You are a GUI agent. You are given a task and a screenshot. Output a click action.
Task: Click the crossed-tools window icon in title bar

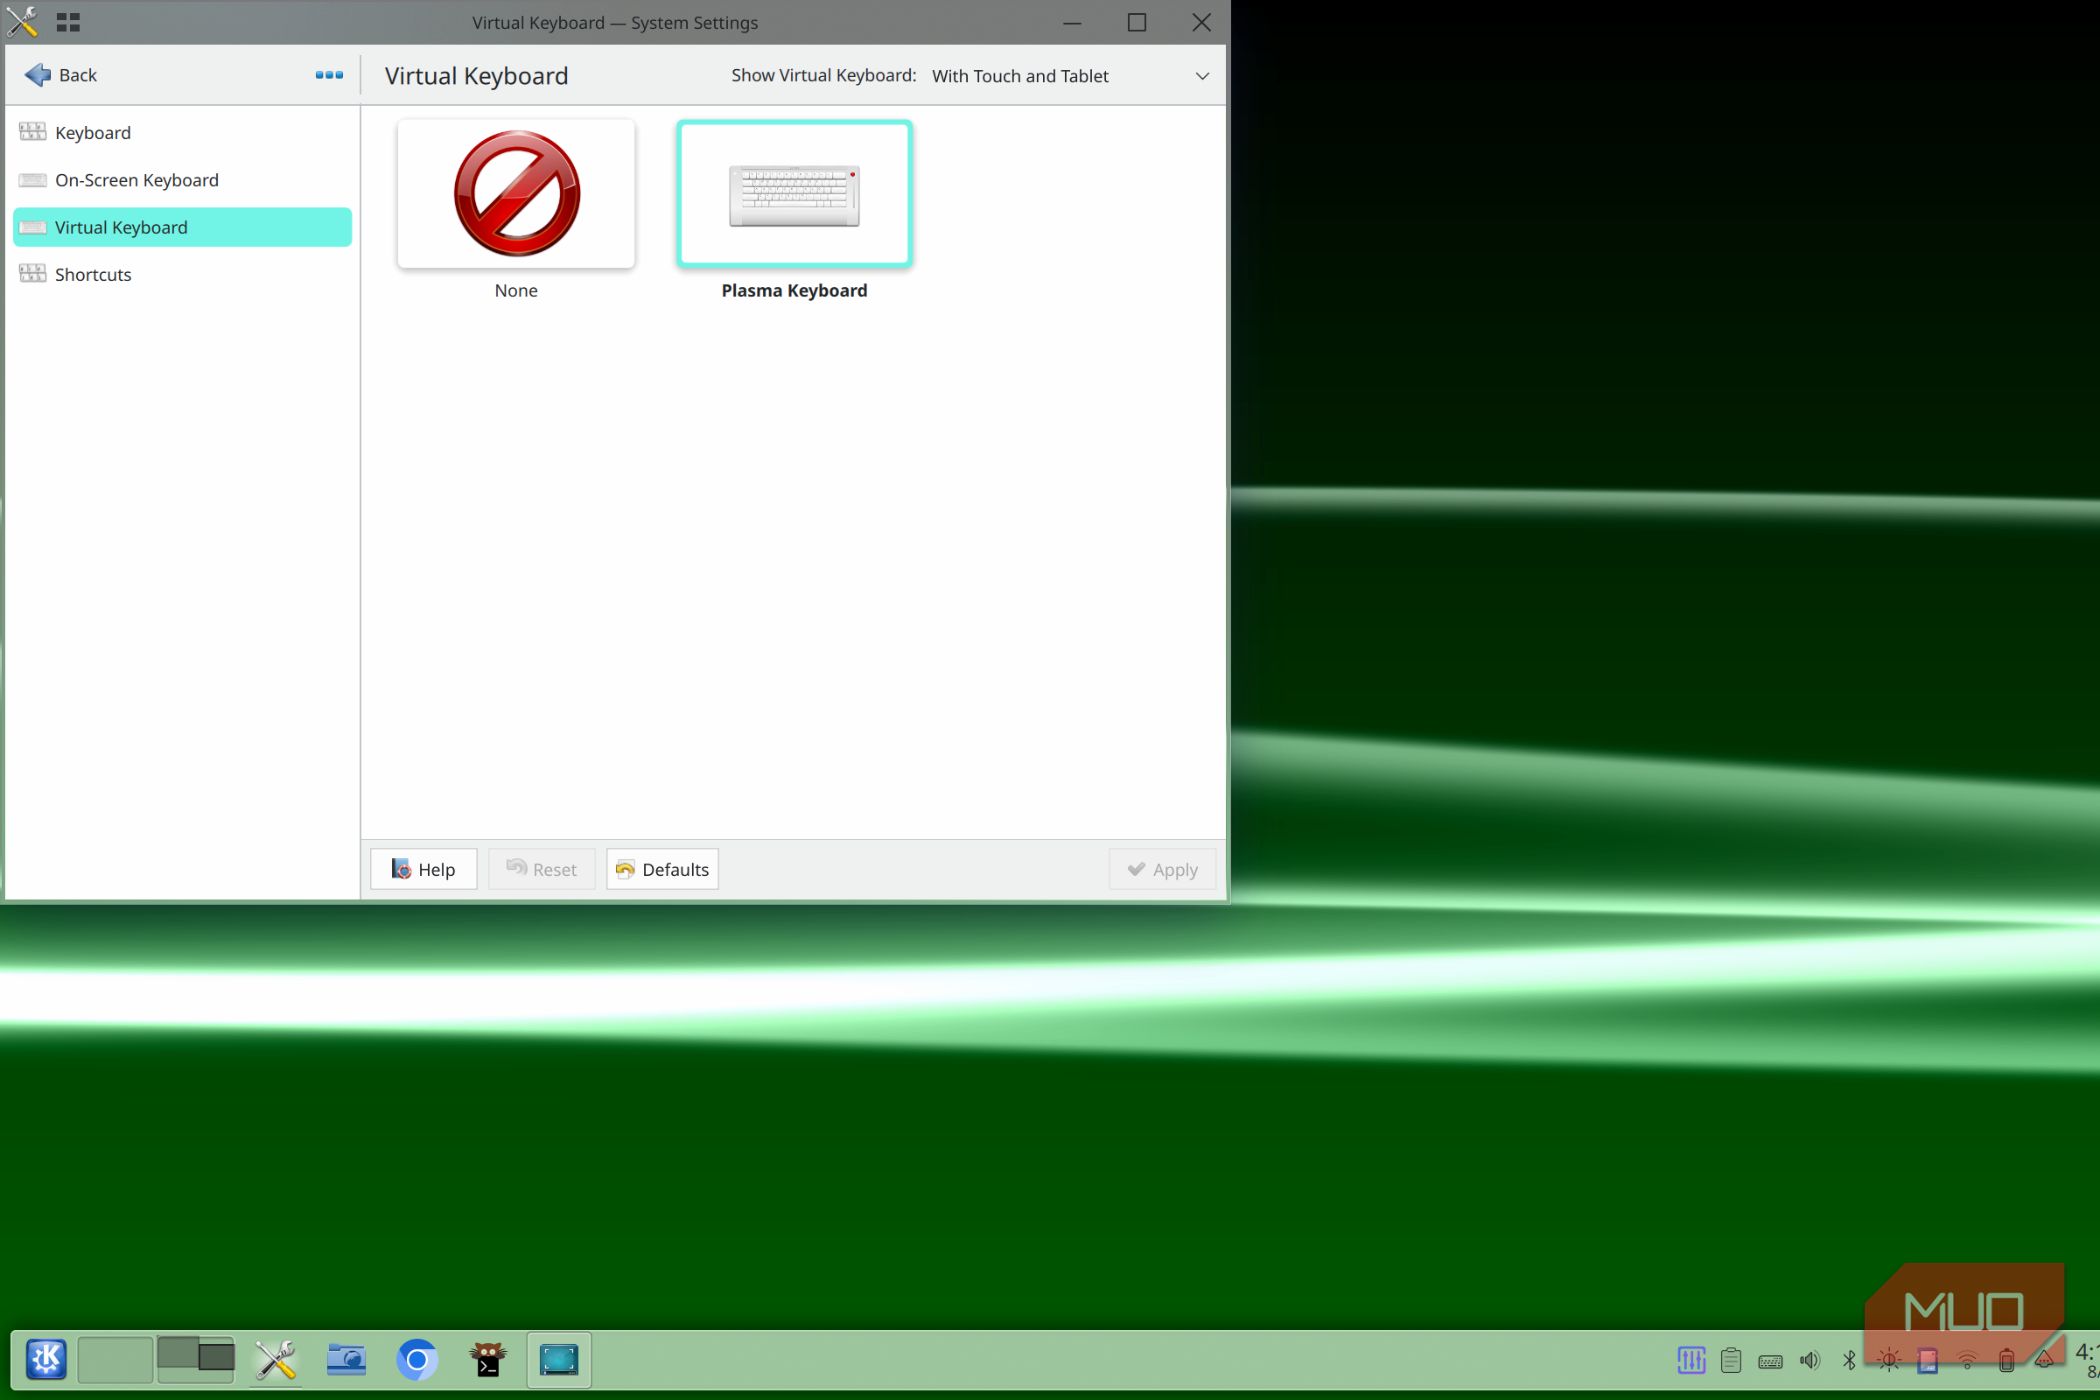coord(22,22)
